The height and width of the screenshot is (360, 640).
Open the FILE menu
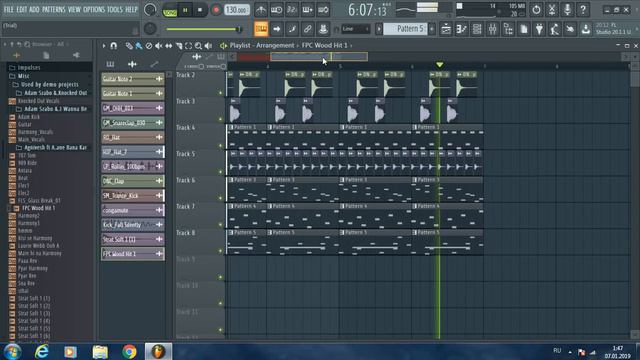[8, 9]
